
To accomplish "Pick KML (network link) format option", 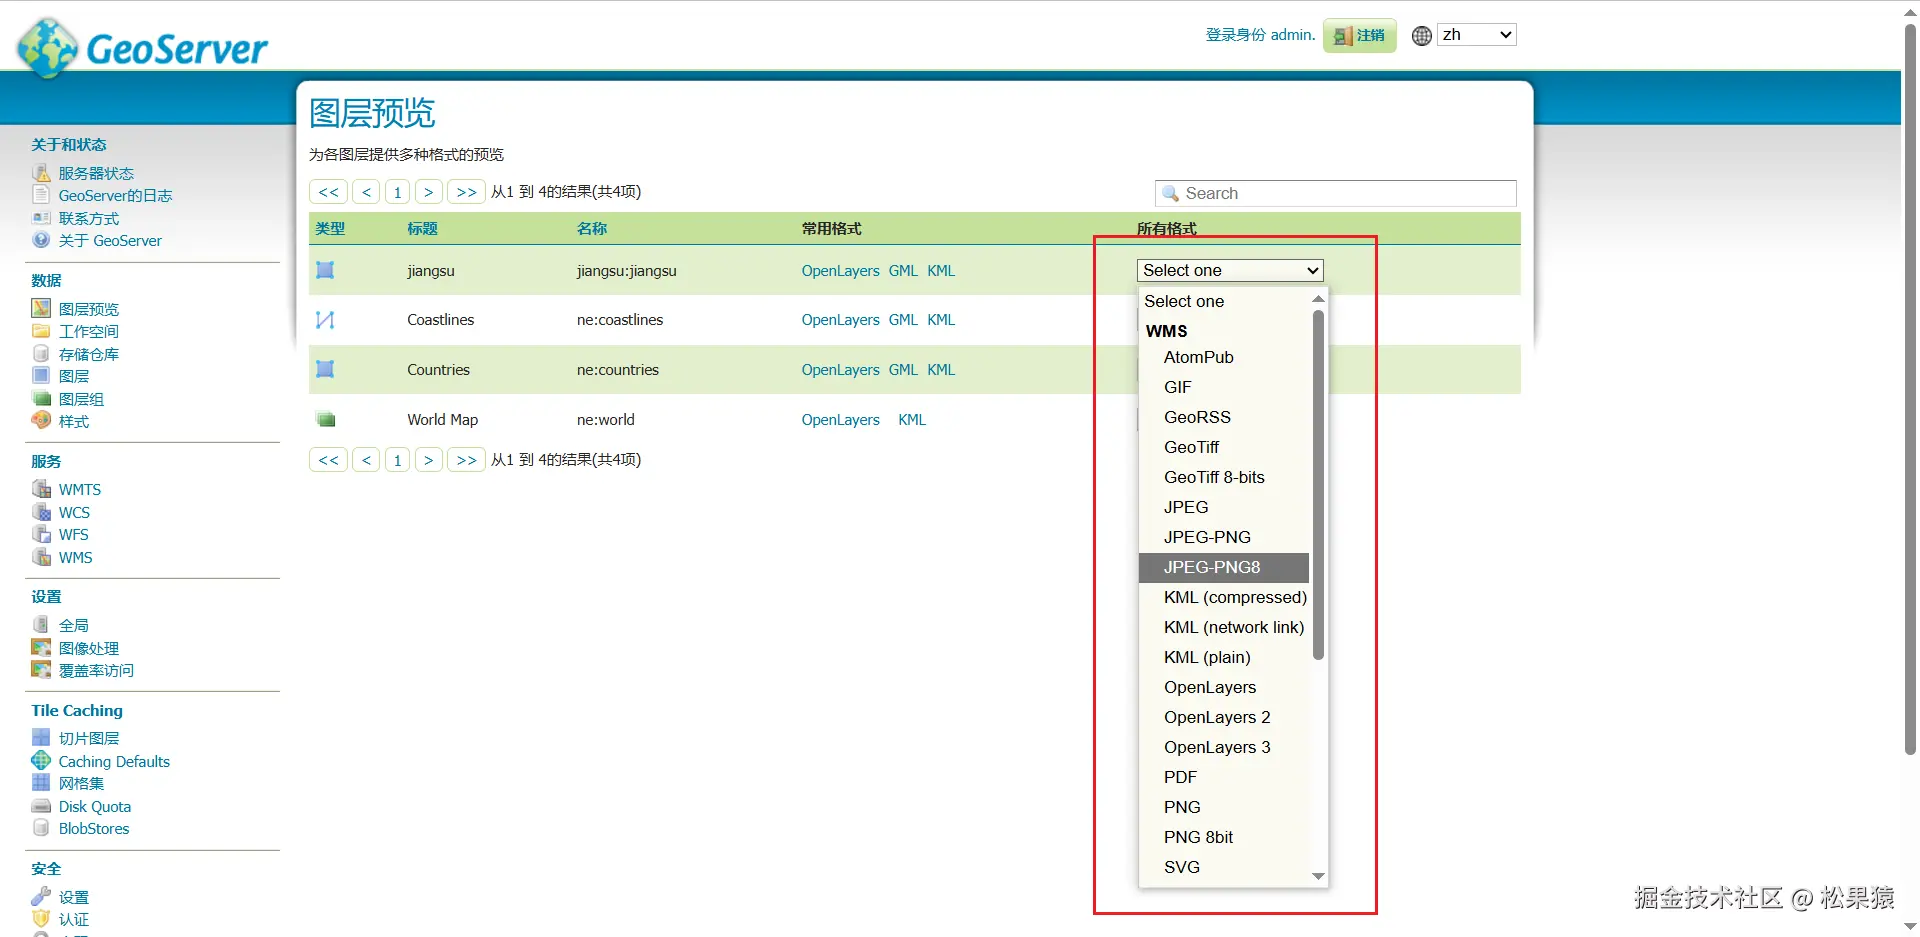I will [x=1233, y=627].
